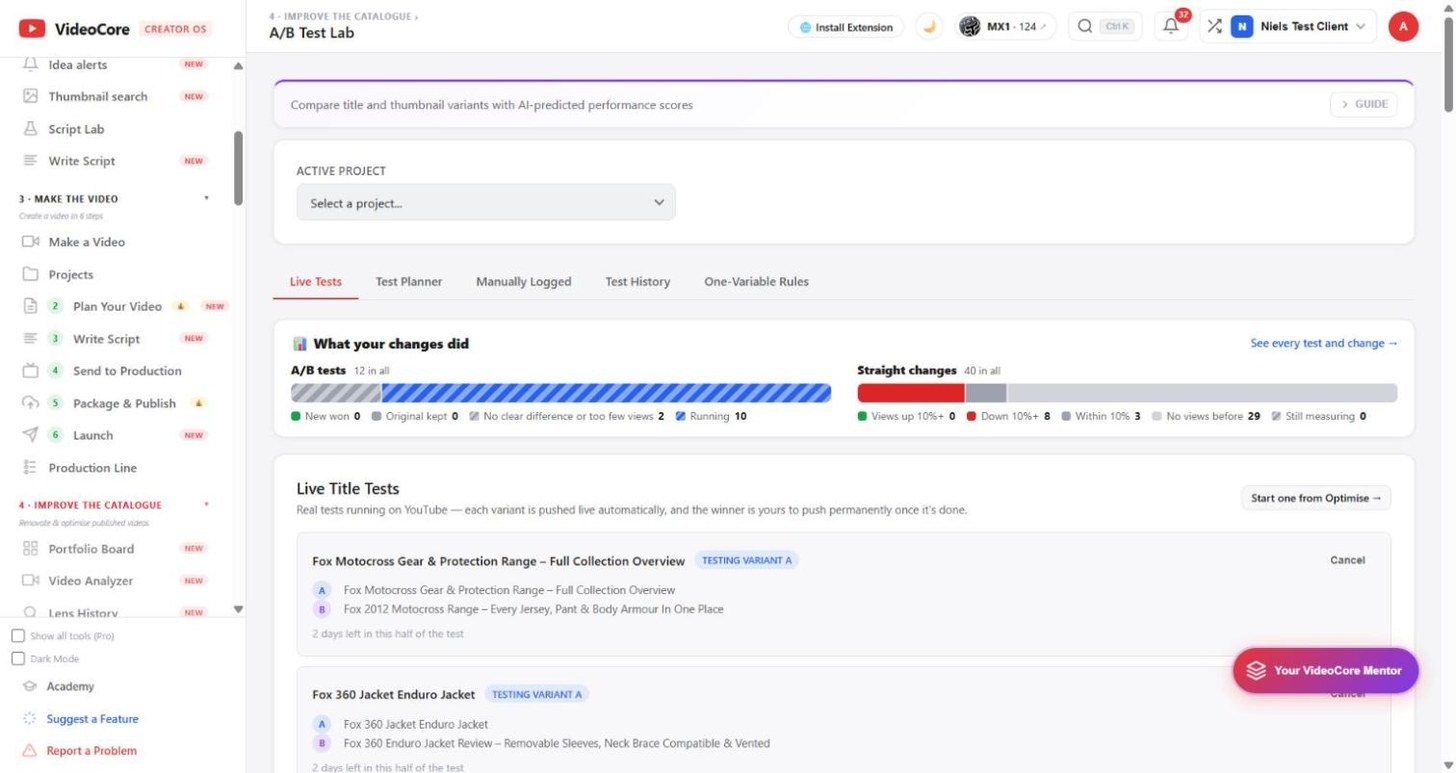Viewport: 1456px width, 773px height.
Task: Click the Thumbnail search image icon
Action: (x=30, y=96)
